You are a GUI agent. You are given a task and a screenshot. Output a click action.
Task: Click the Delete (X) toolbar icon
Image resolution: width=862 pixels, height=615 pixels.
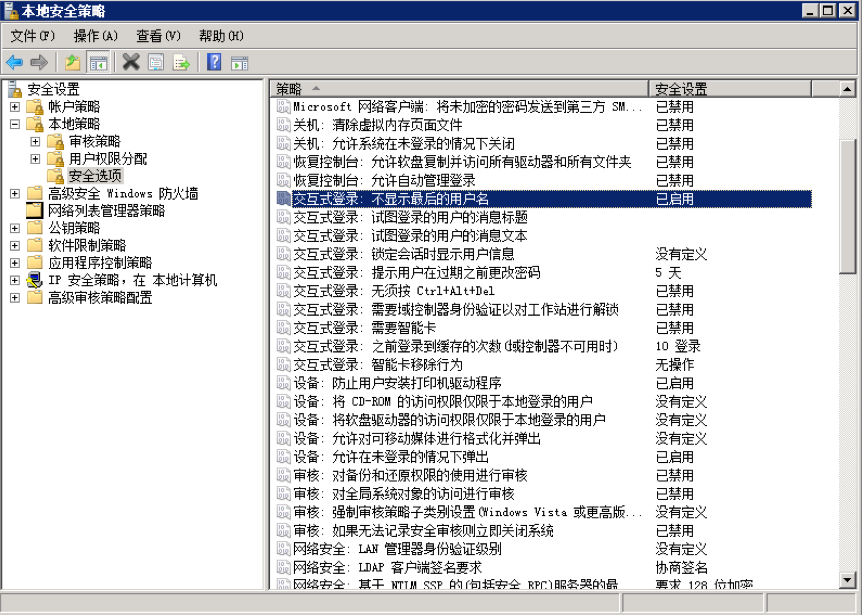click(131, 62)
